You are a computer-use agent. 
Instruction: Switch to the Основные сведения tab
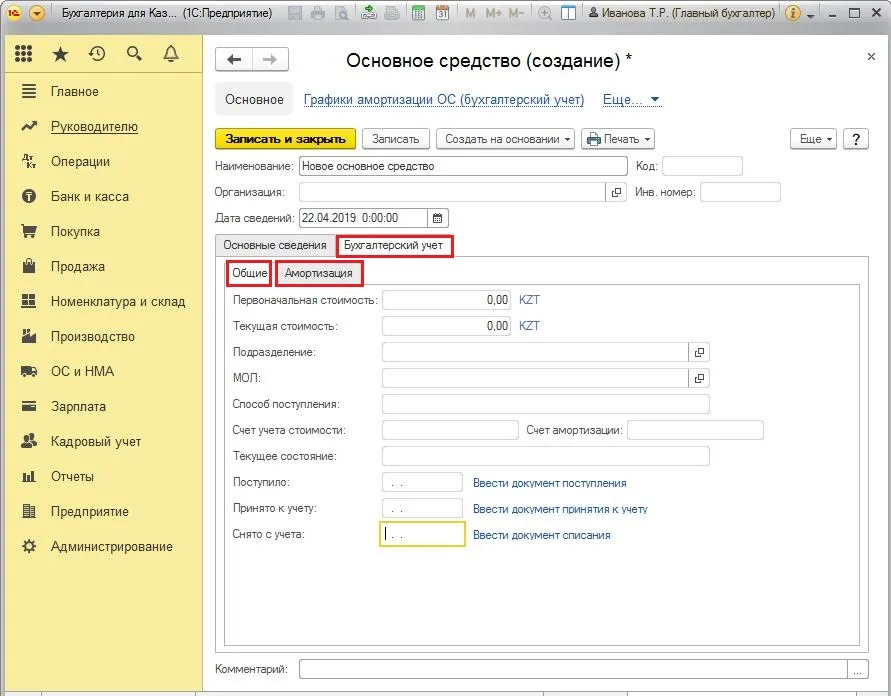point(275,245)
